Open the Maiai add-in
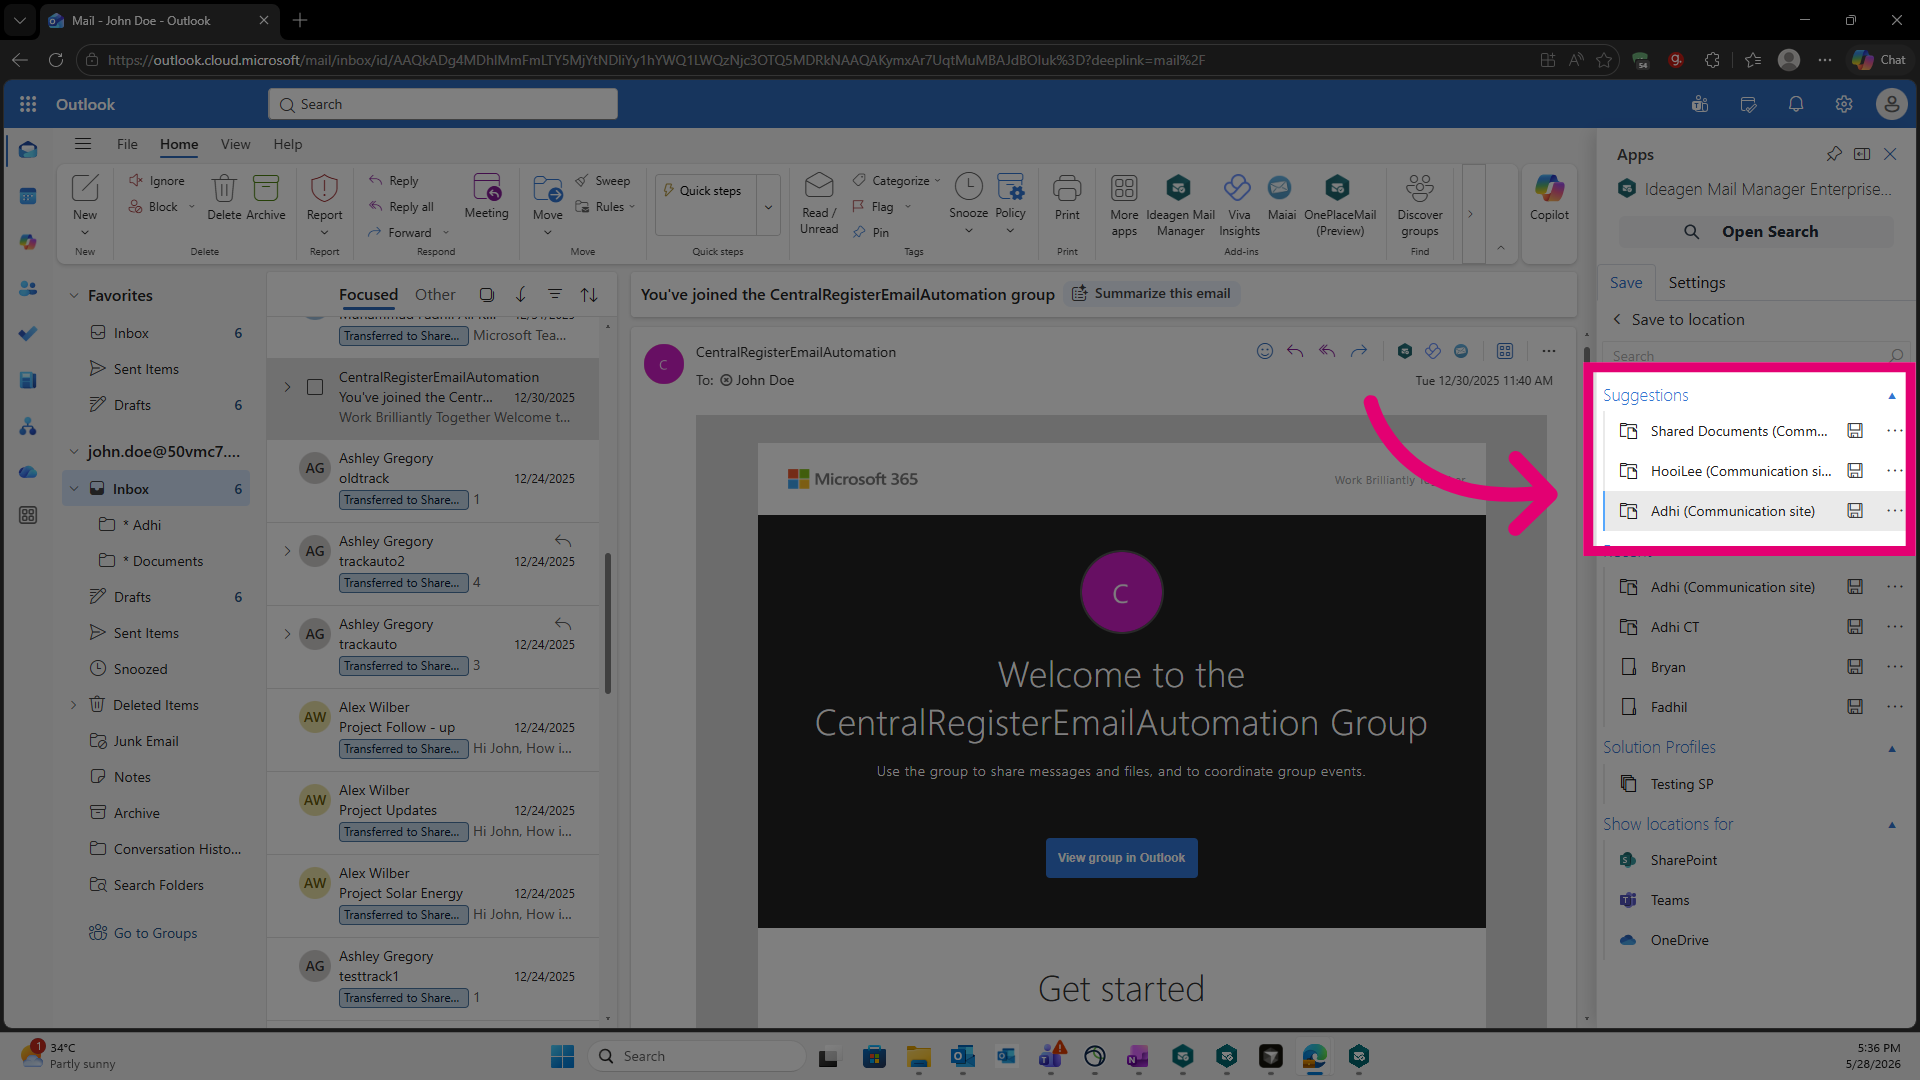Screen dimensions: 1920x1080 click(x=1281, y=198)
